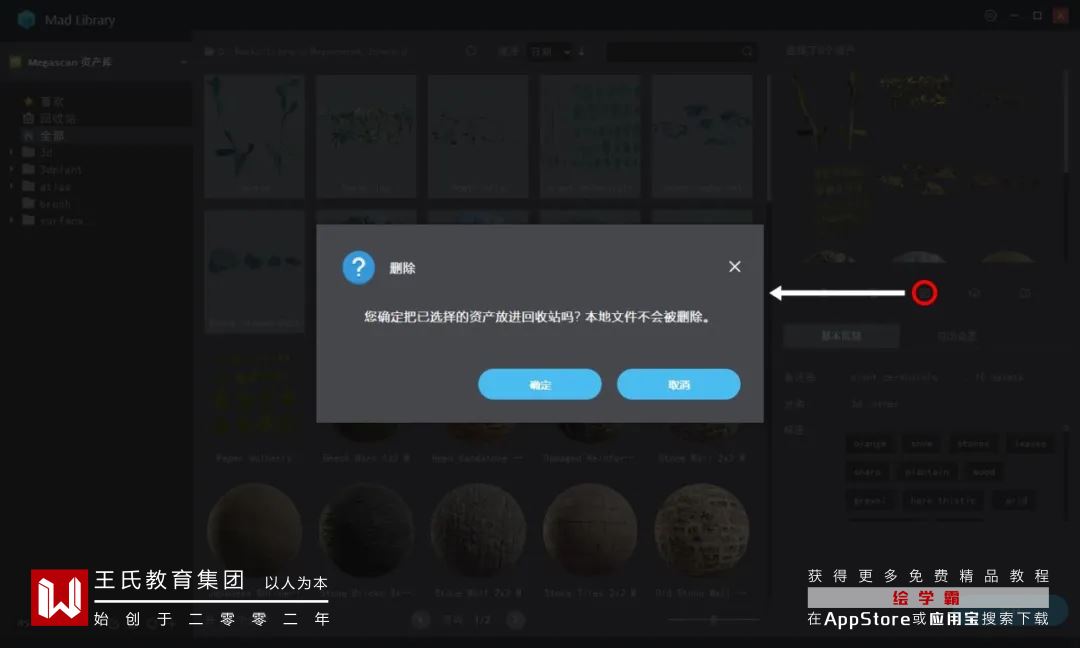Expand the 3d folder arrow
Viewport: 1080px width, 648px height.
click(x=10, y=152)
